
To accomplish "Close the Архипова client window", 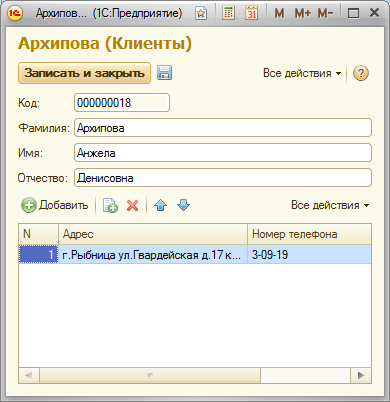I will coord(374,13).
